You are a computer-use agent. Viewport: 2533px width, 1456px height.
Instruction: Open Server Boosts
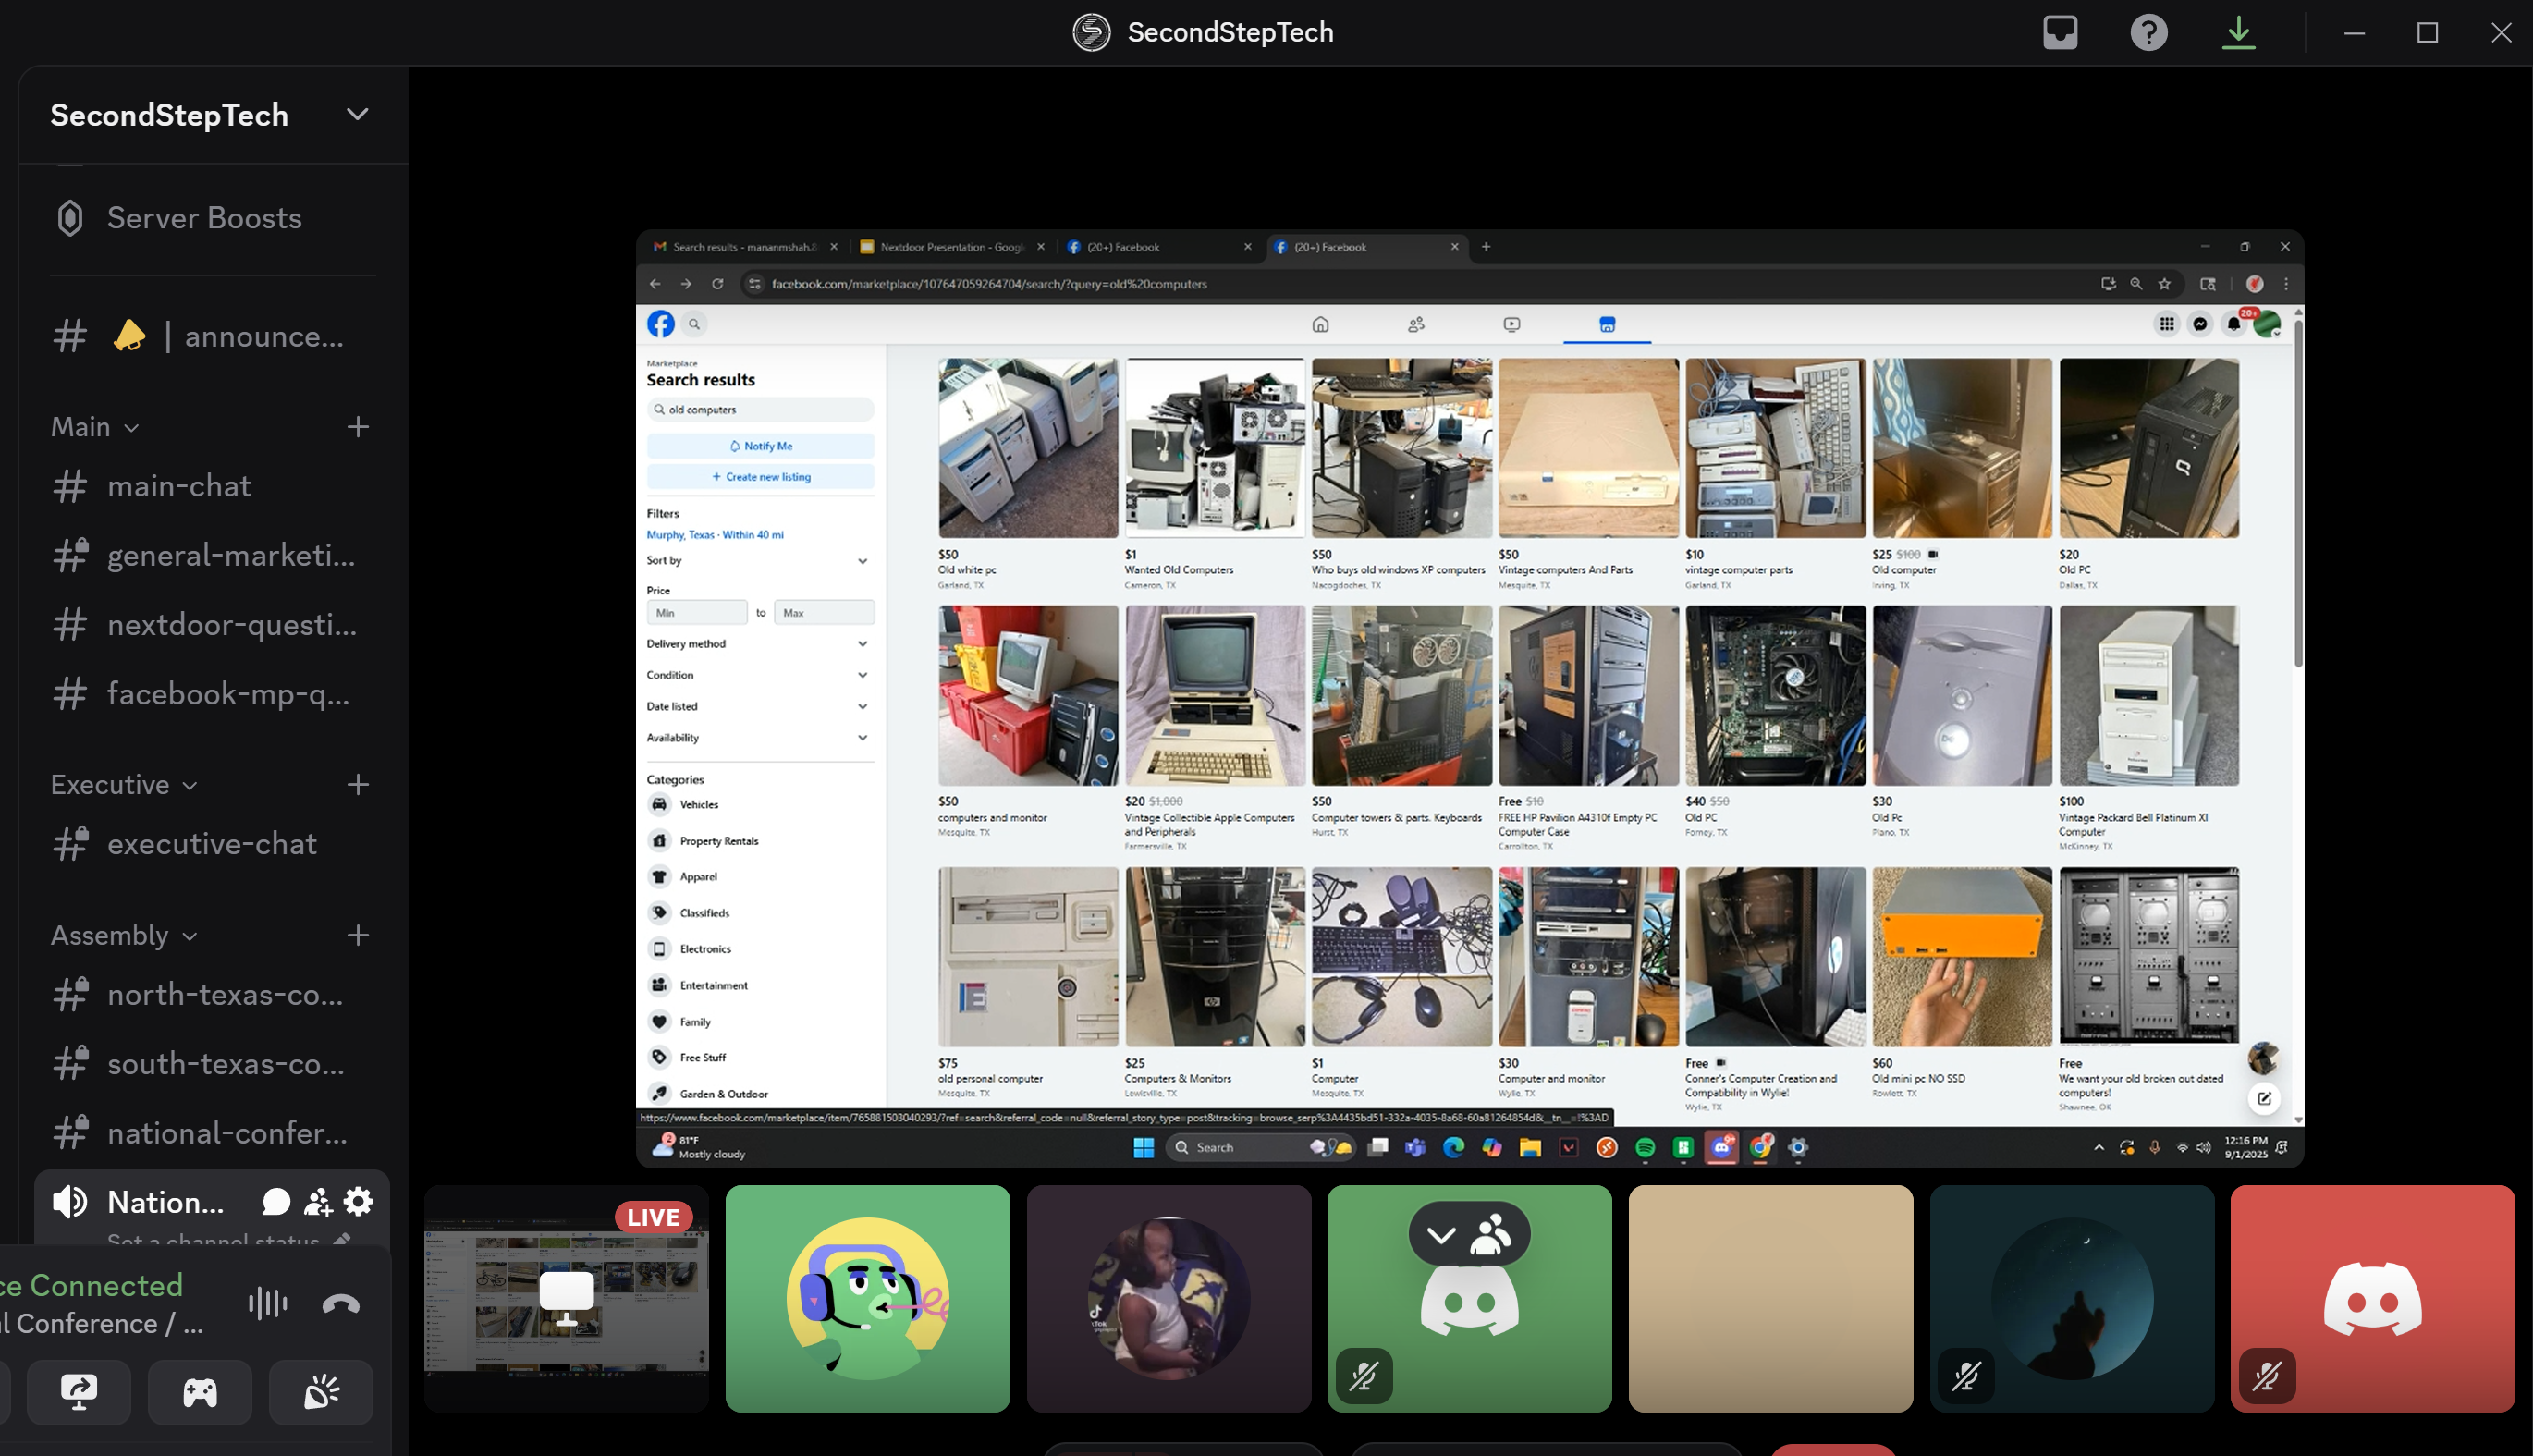point(204,218)
